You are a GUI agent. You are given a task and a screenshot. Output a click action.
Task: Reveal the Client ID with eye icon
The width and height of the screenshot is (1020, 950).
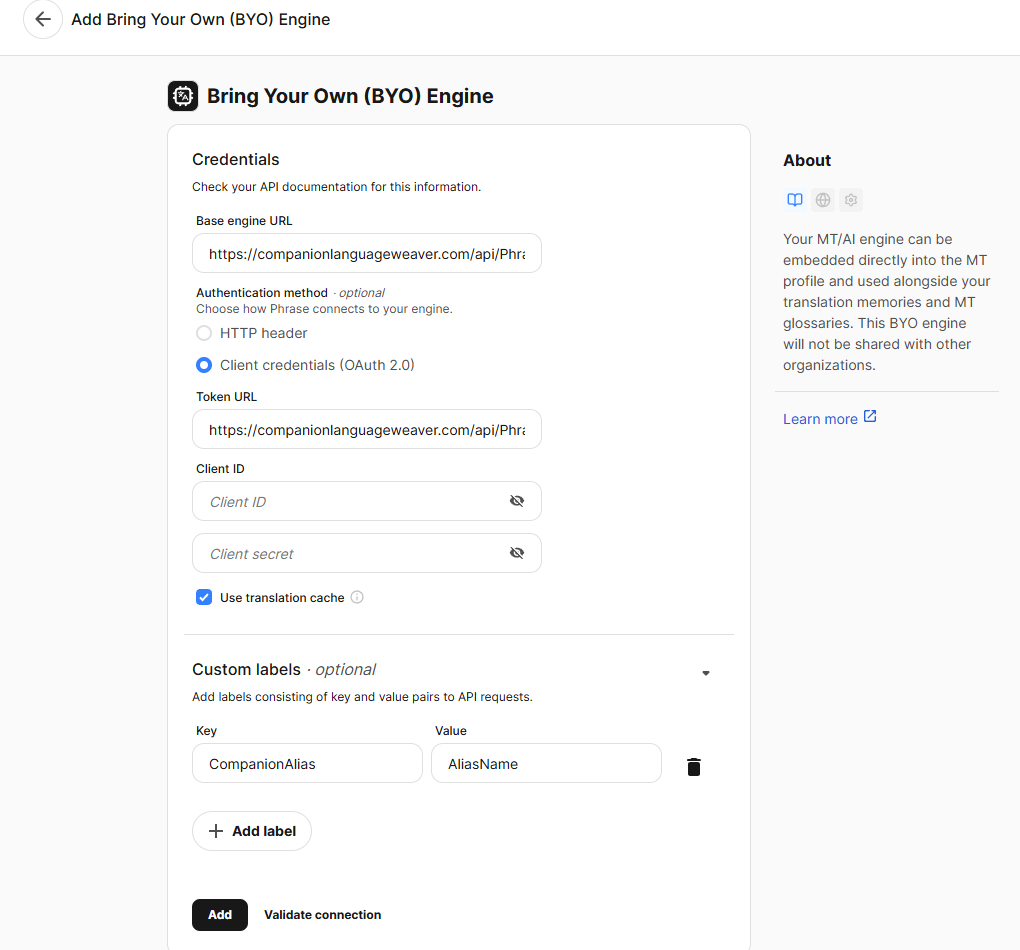(517, 501)
